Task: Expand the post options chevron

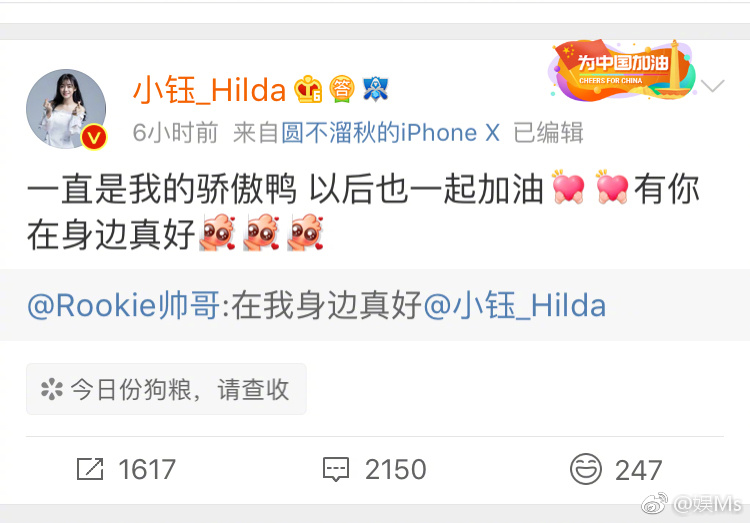Action: pyautogui.click(x=712, y=86)
